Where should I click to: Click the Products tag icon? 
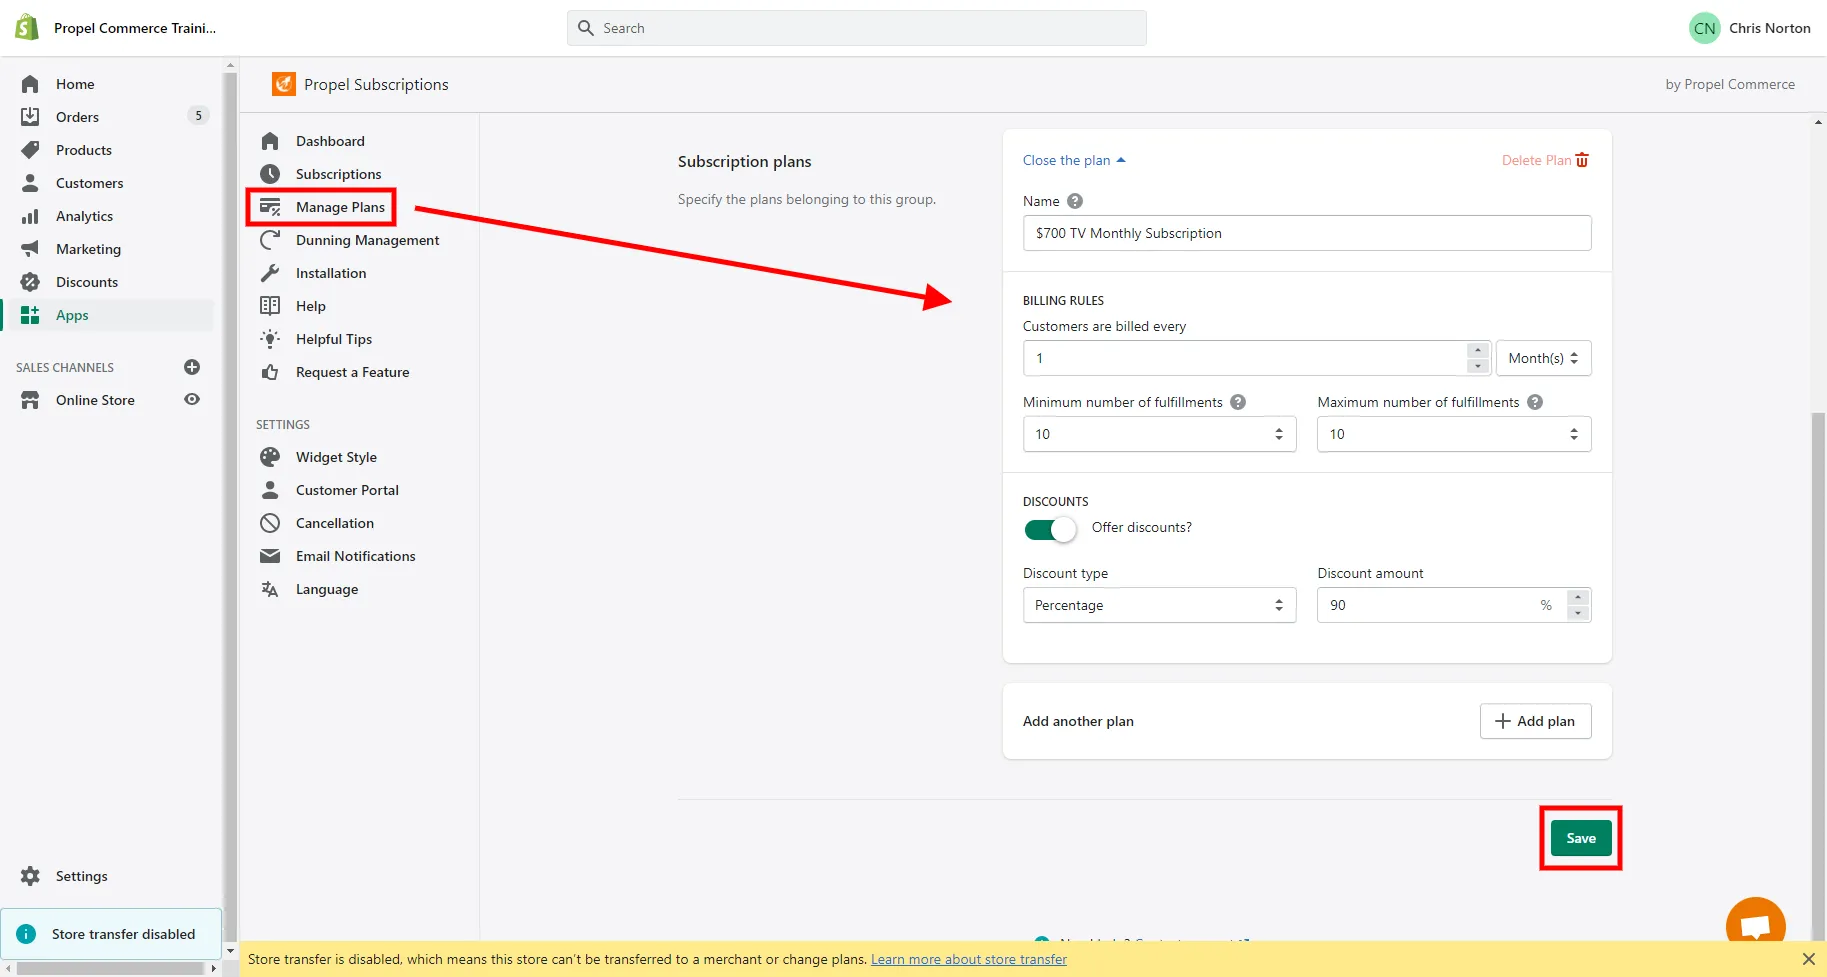pos(30,150)
